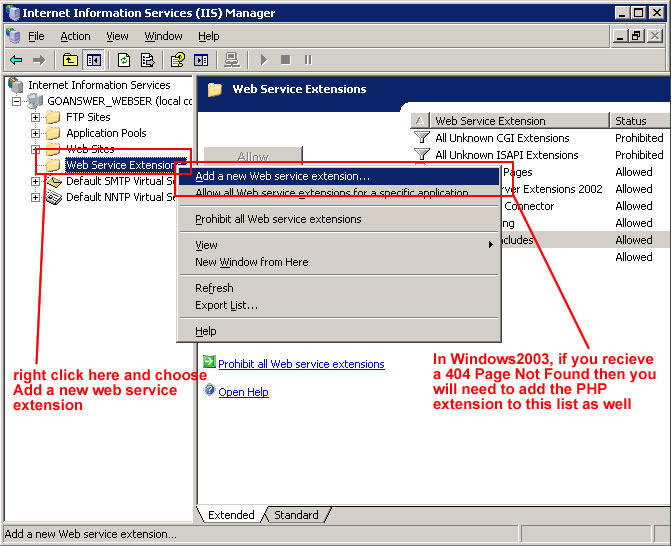Select the Web Service Extensions tree node
The image size is (671, 546).
tap(121, 165)
